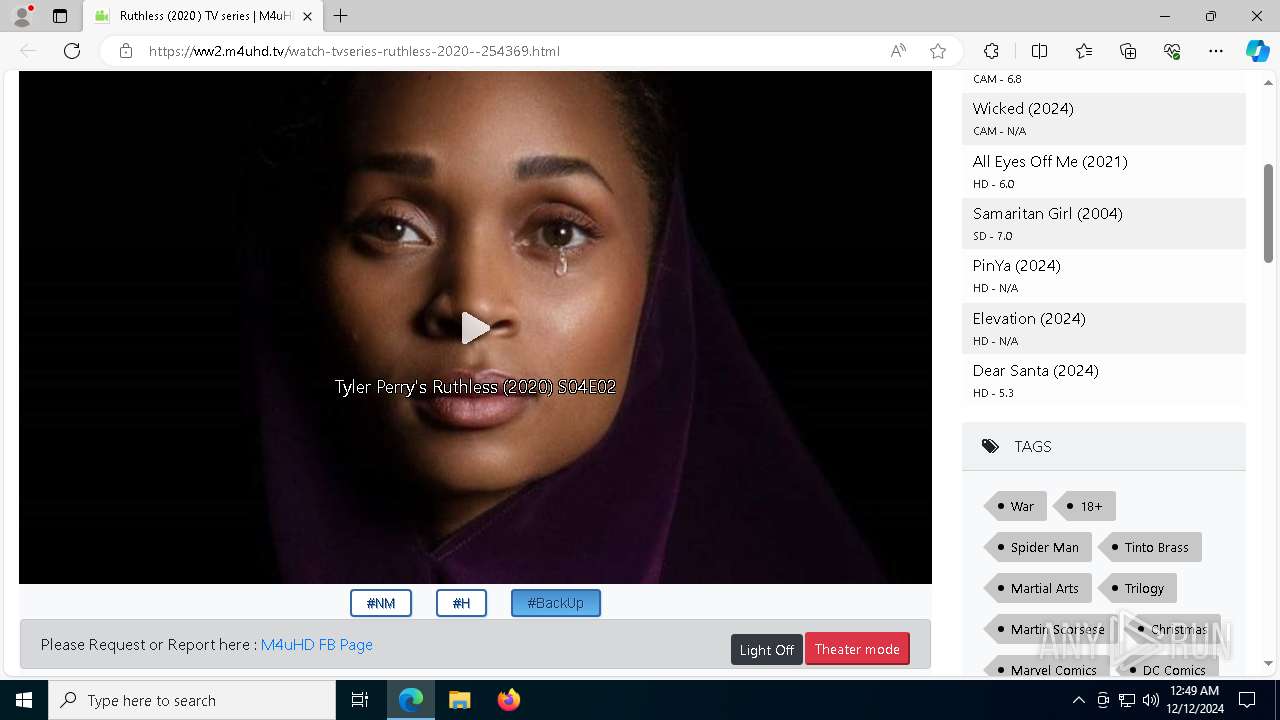Open the Windows Start menu
The width and height of the screenshot is (1280, 720).
pos(24,700)
